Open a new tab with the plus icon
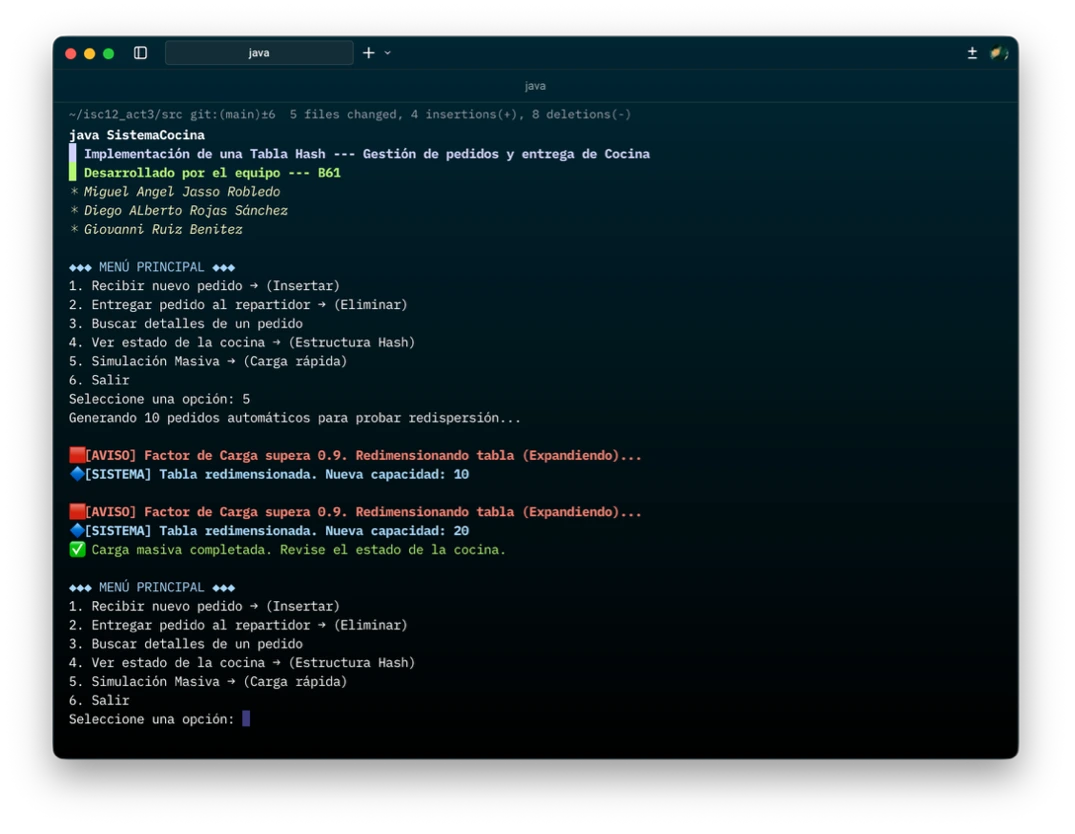1075x834 pixels. 368,53
